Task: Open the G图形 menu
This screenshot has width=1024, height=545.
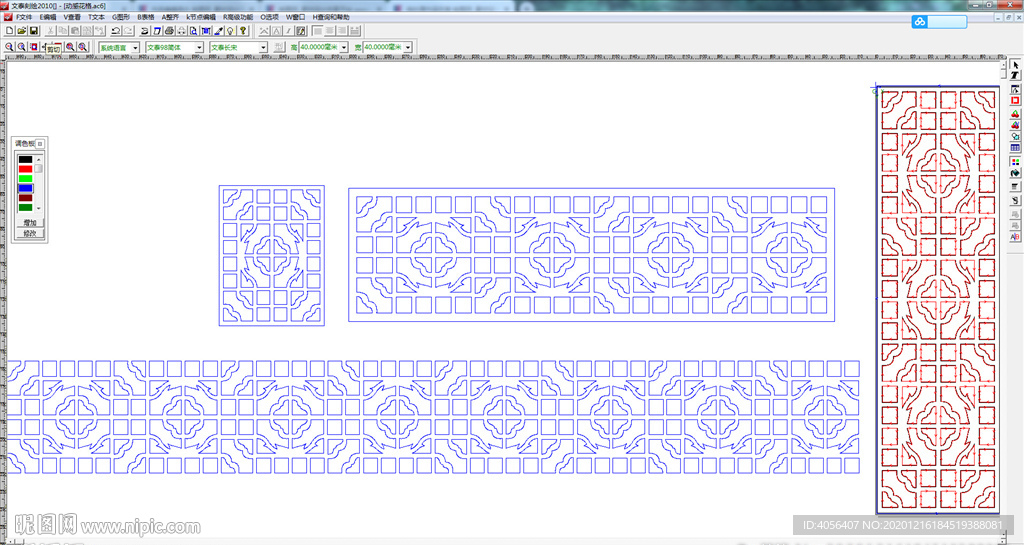Action: (121, 17)
